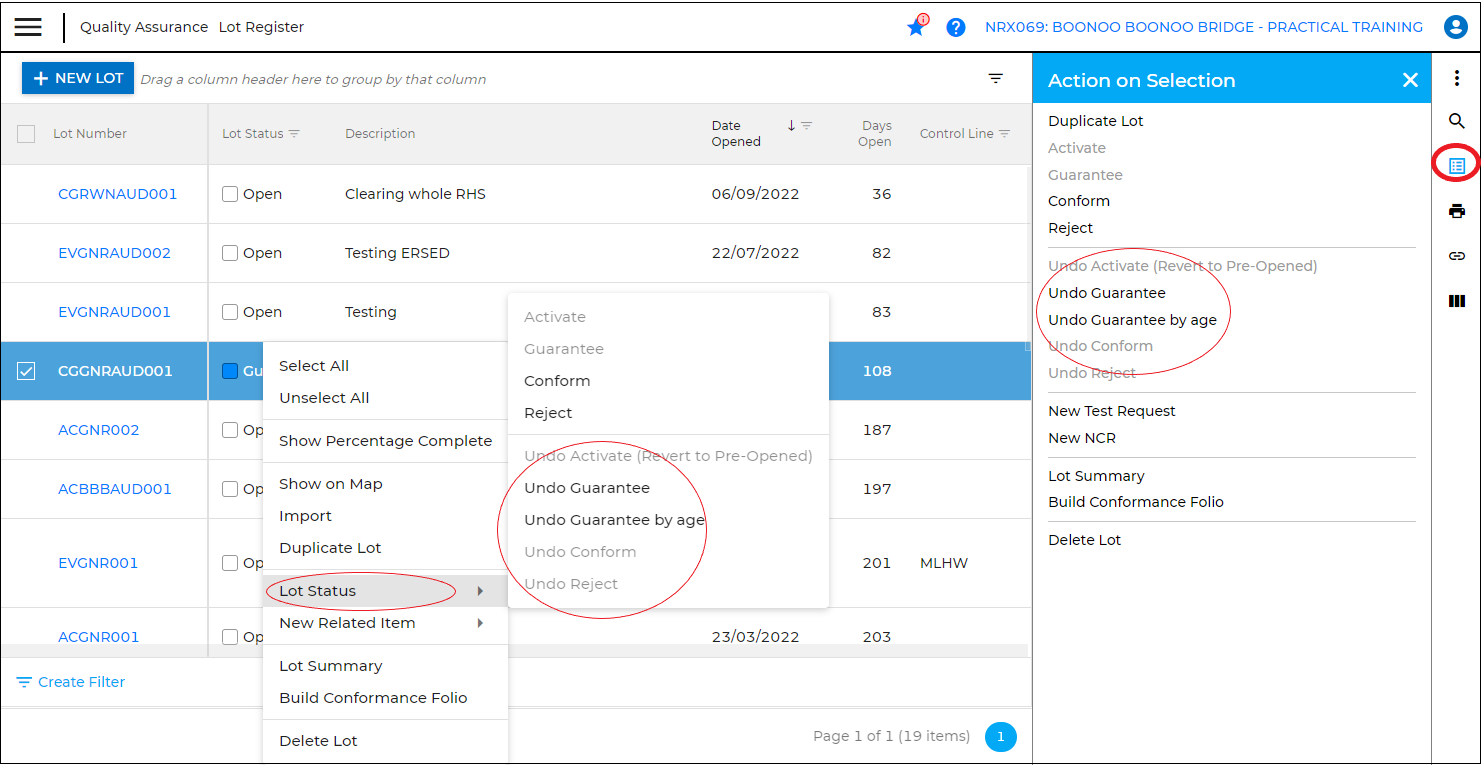The height and width of the screenshot is (765, 1481).
Task: Open the vertical three-dot more options menu
Action: [x=1456, y=78]
